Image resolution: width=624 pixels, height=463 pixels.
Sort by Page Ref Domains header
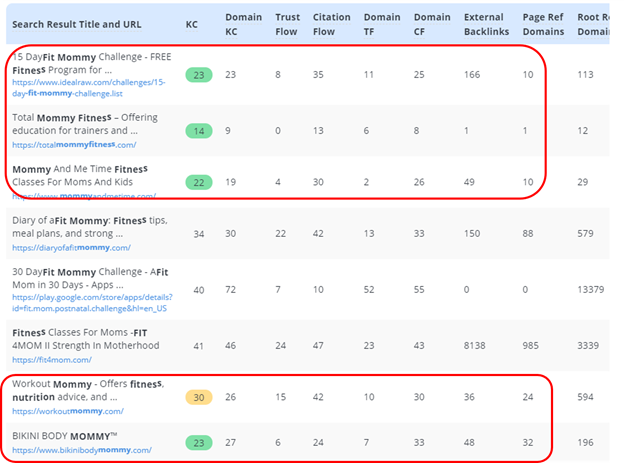[543, 24]
